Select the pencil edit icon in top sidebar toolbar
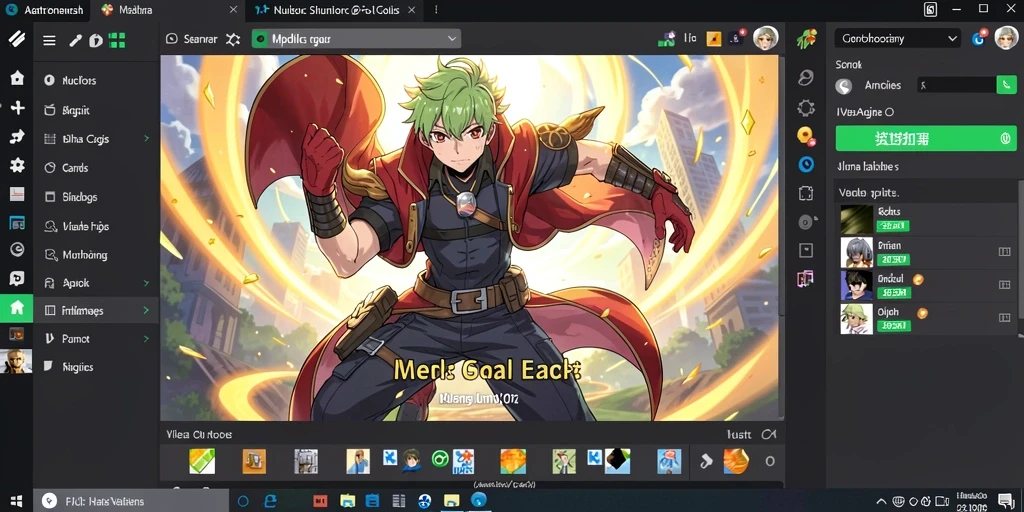 (76, 40)
